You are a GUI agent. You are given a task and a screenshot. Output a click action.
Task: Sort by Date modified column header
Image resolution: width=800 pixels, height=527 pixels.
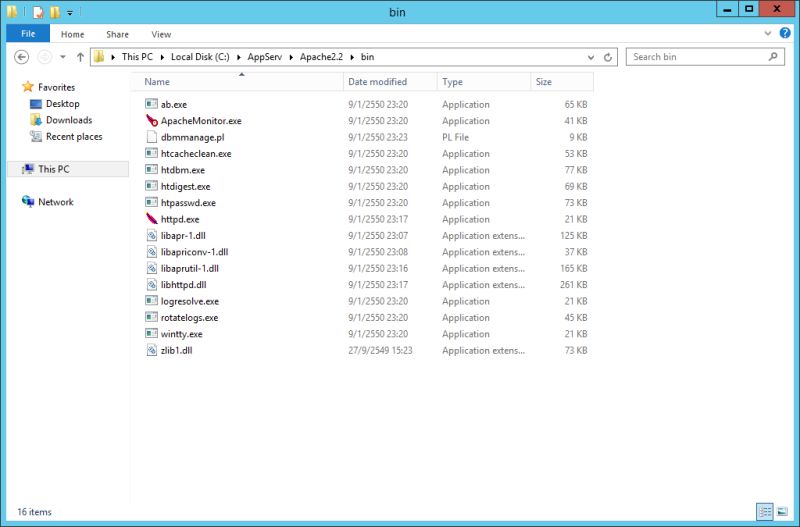[x=390, y=82]
